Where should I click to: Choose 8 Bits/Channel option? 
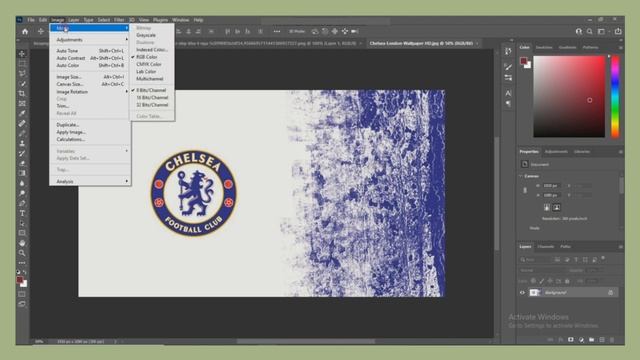152,90
